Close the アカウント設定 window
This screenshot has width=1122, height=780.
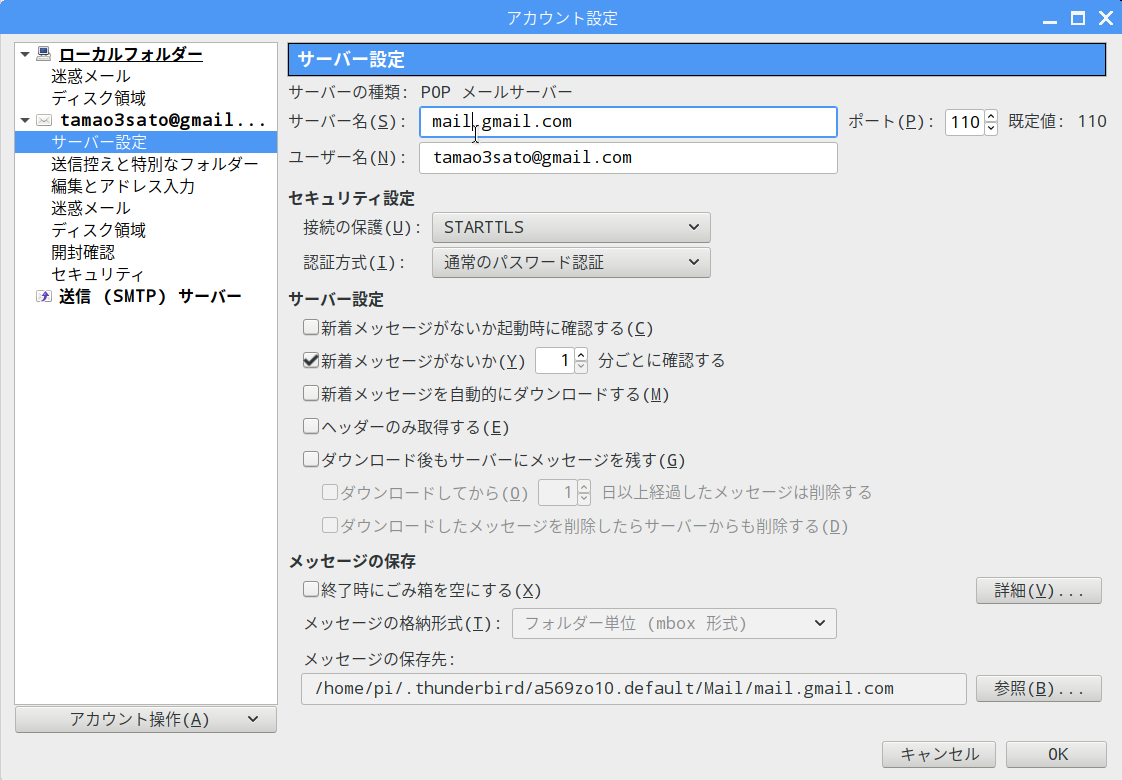pyautogui.click(x=1106, y=18)
